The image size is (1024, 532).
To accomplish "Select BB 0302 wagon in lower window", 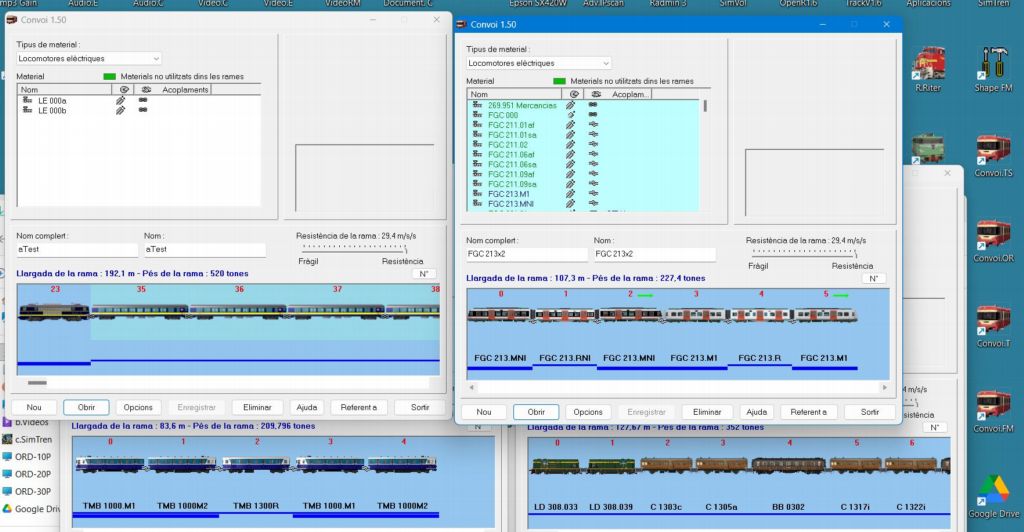I will tap(788, 465).
